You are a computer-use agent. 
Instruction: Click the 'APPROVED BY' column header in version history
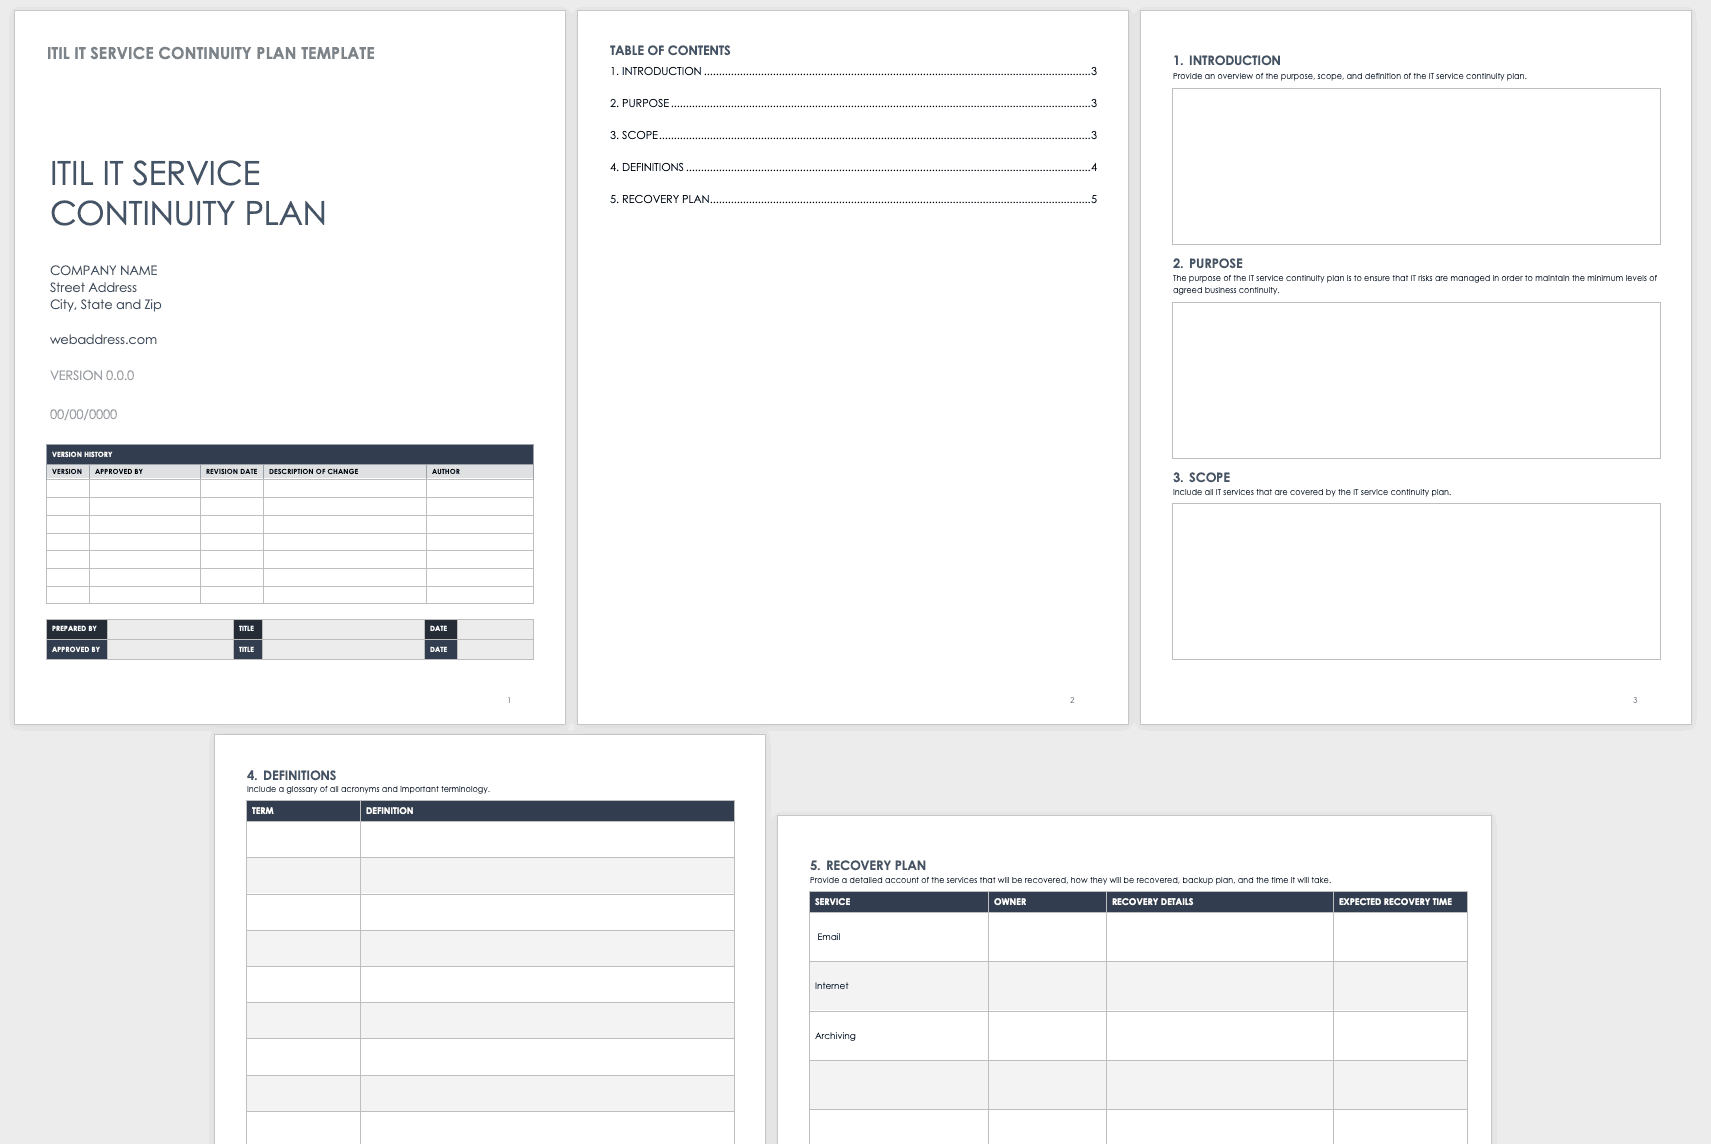pos(145,471)
